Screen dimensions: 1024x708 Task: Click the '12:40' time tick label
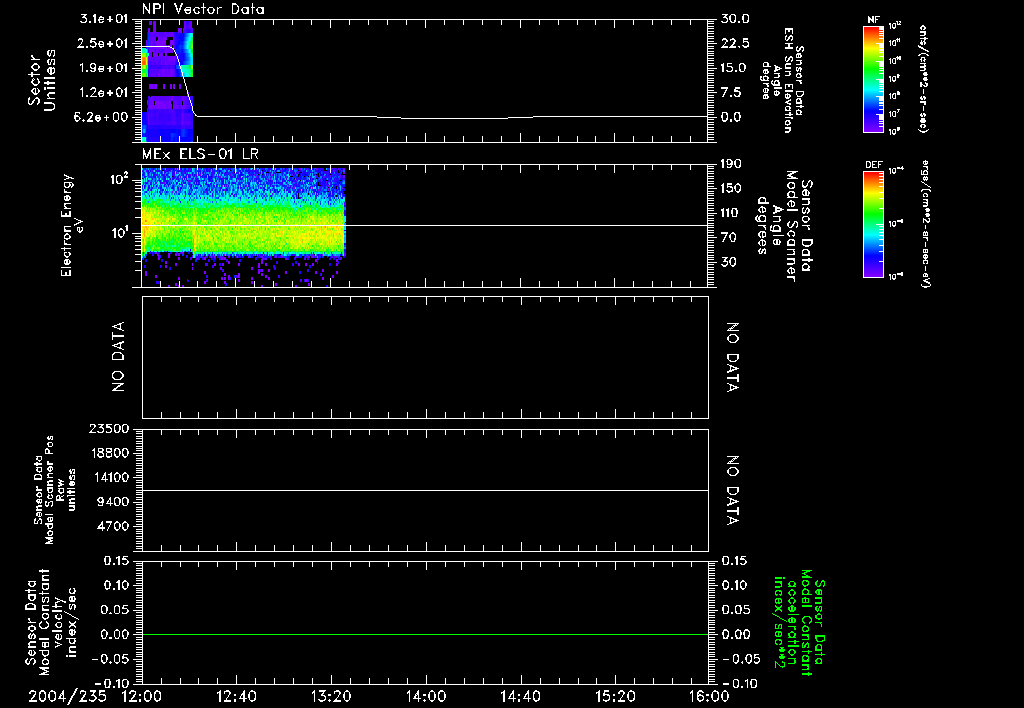point(236,696)
